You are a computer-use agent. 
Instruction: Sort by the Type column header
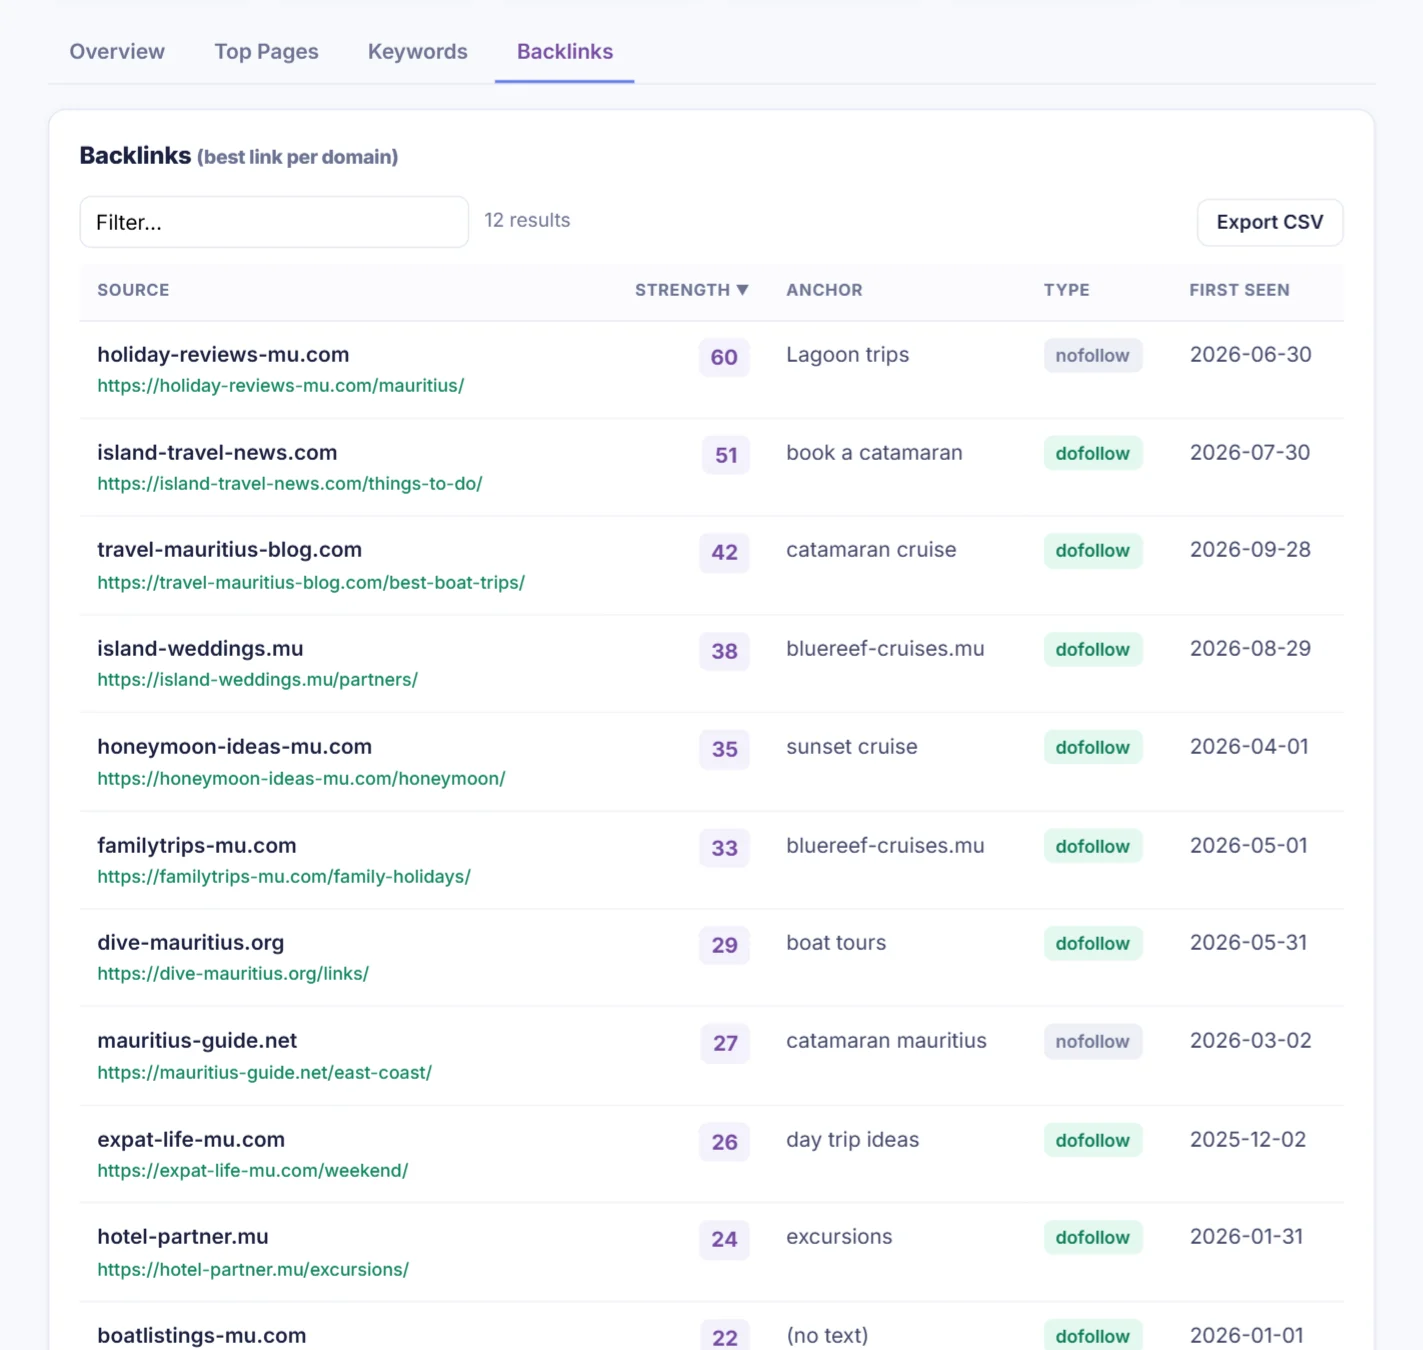pyautogui.click(x=1066, y=290)
